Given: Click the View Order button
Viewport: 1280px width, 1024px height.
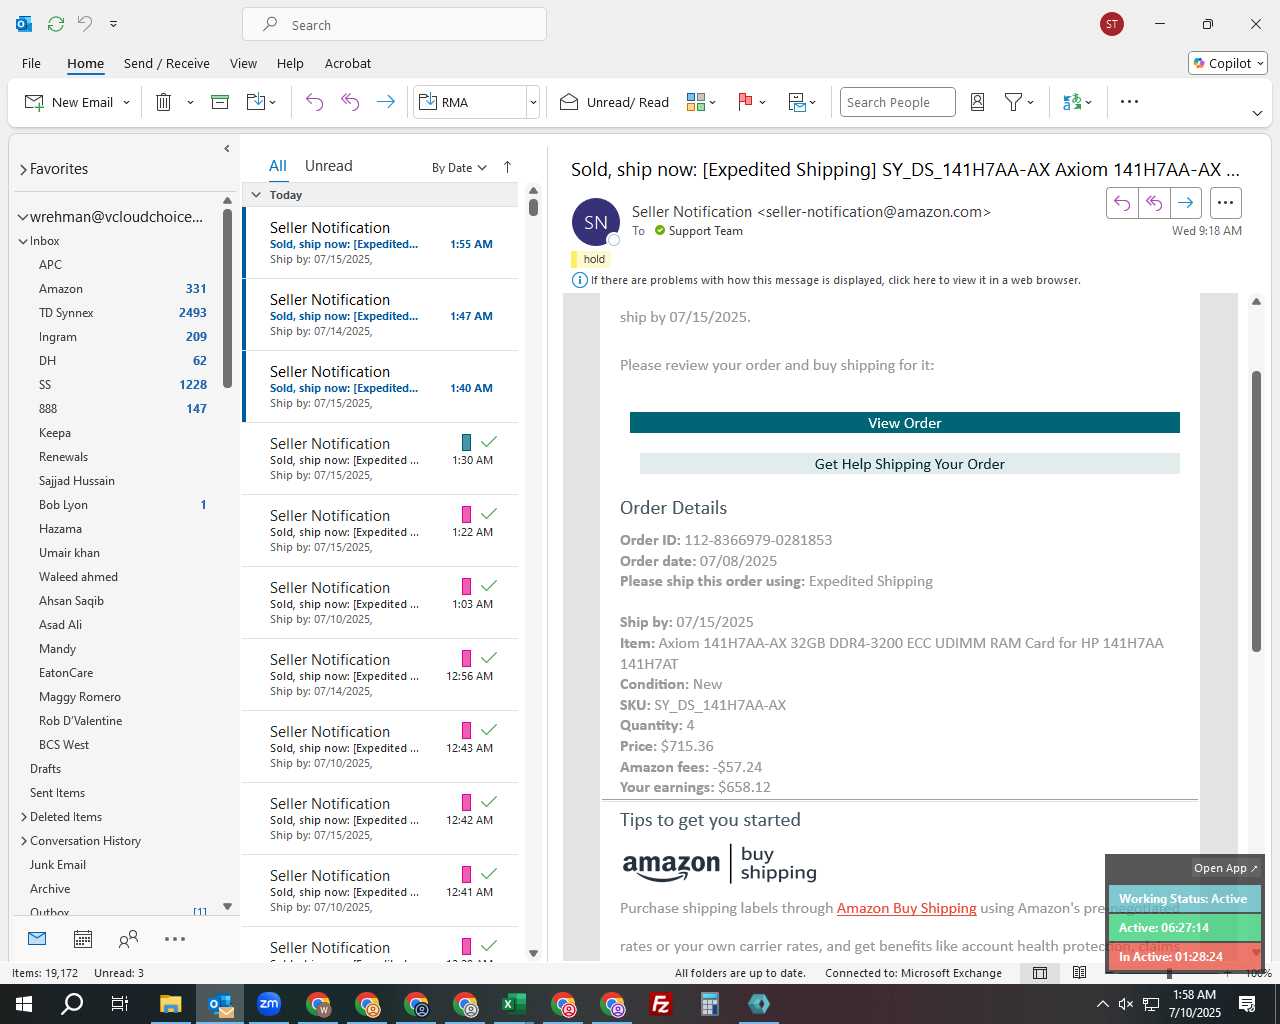Looking at the screenshot, I should coord(905,423).
